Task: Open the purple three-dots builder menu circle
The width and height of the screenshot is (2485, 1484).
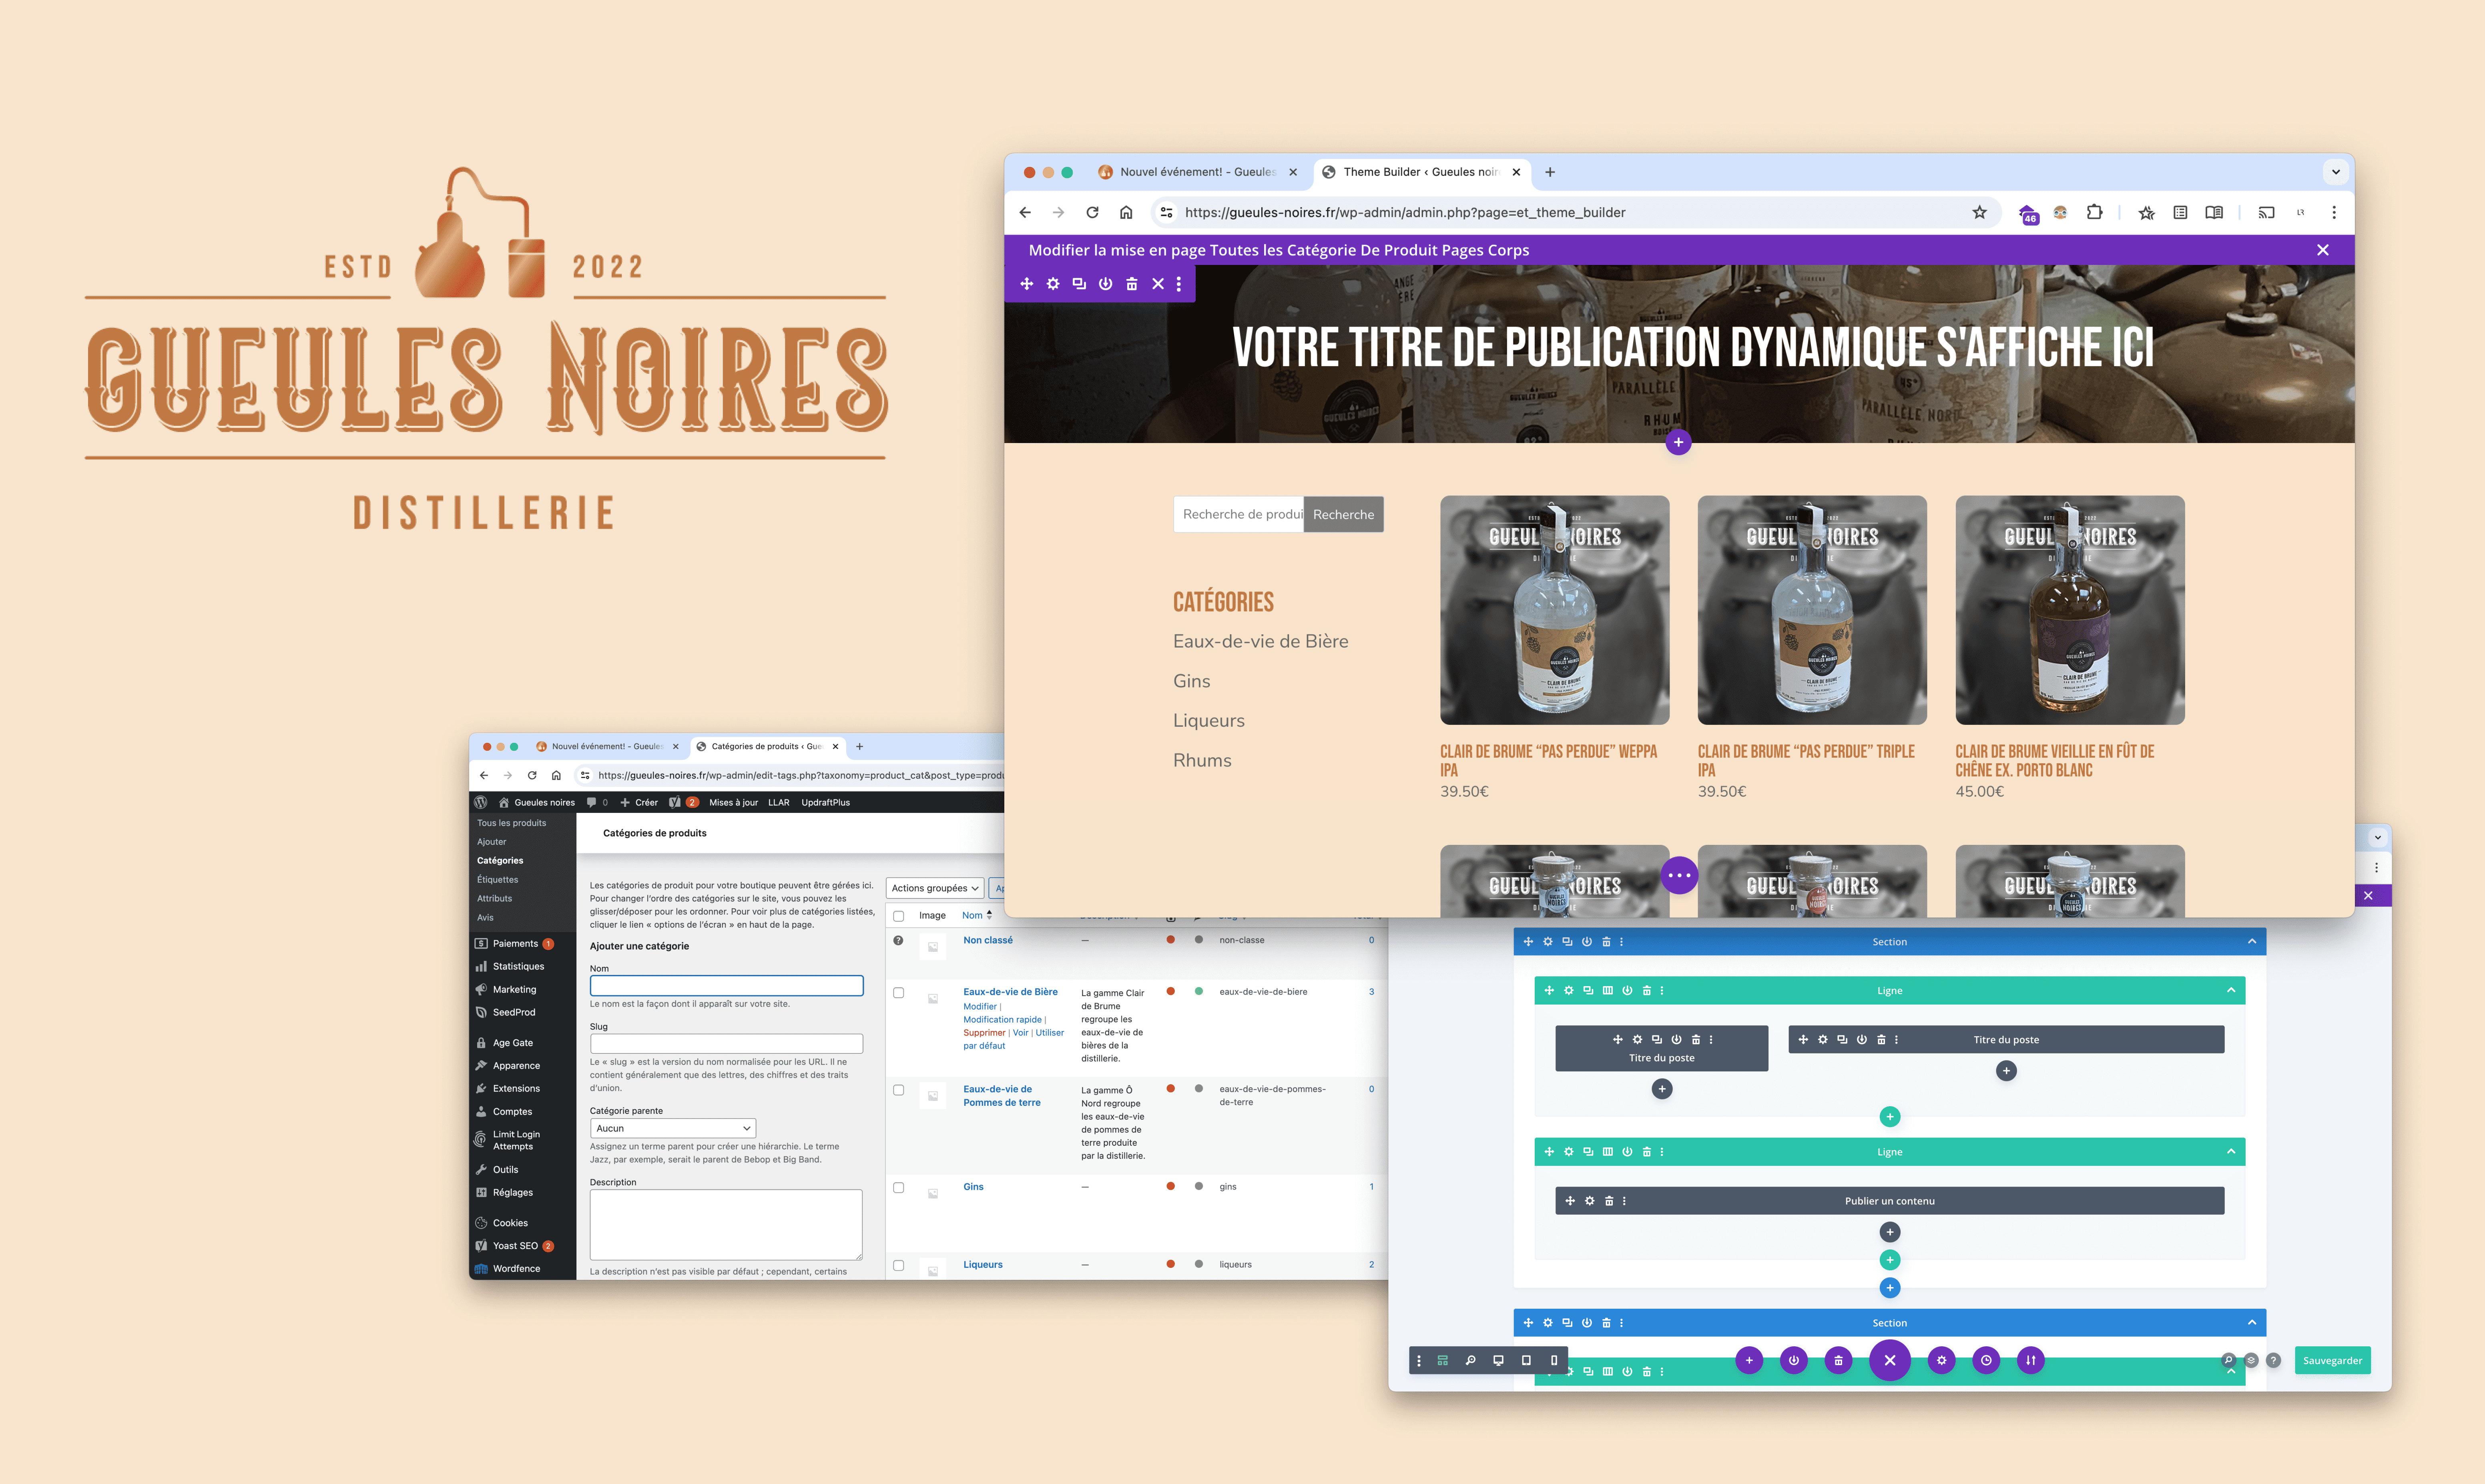Action: pyautogui.click(x=1679, y=875)
